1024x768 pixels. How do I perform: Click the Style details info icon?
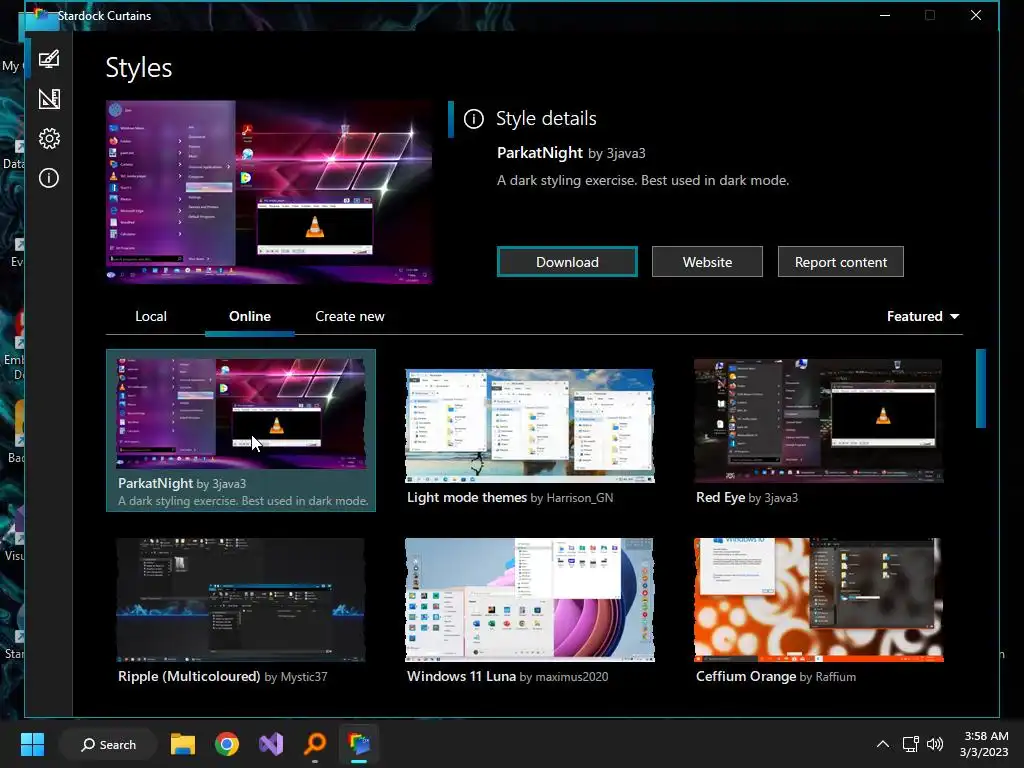[x=473, y=119]
